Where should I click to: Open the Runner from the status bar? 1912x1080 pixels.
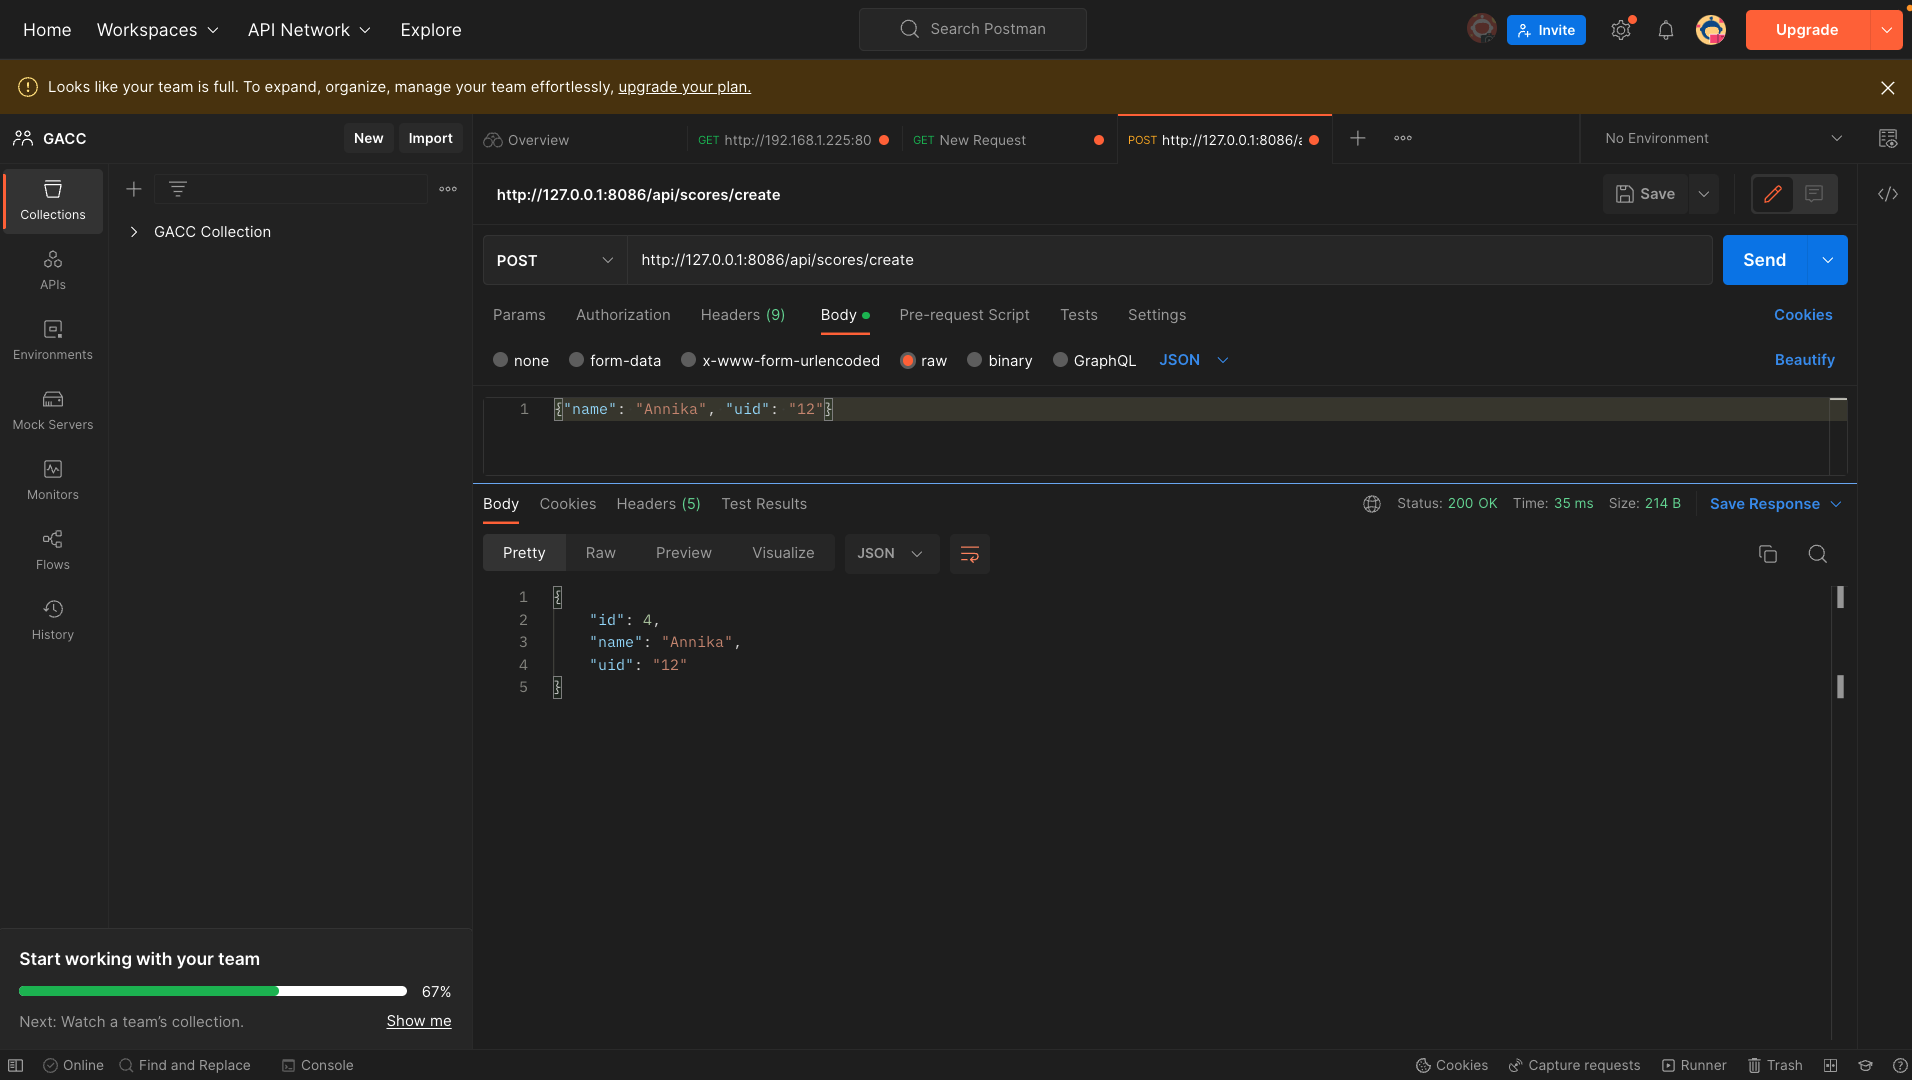(1695, 1065)
